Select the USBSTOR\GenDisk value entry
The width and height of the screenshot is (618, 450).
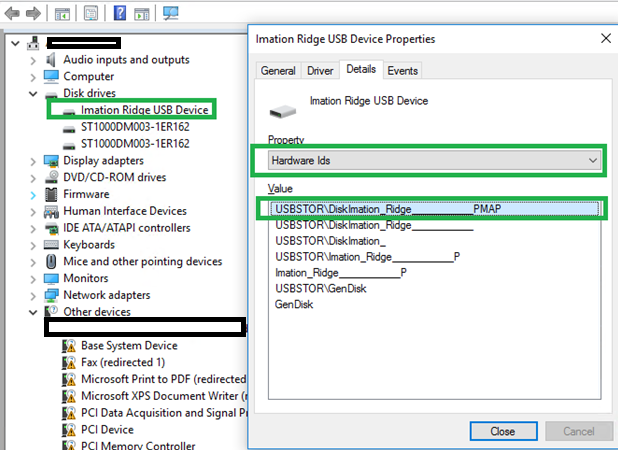(x=321, y=288)
